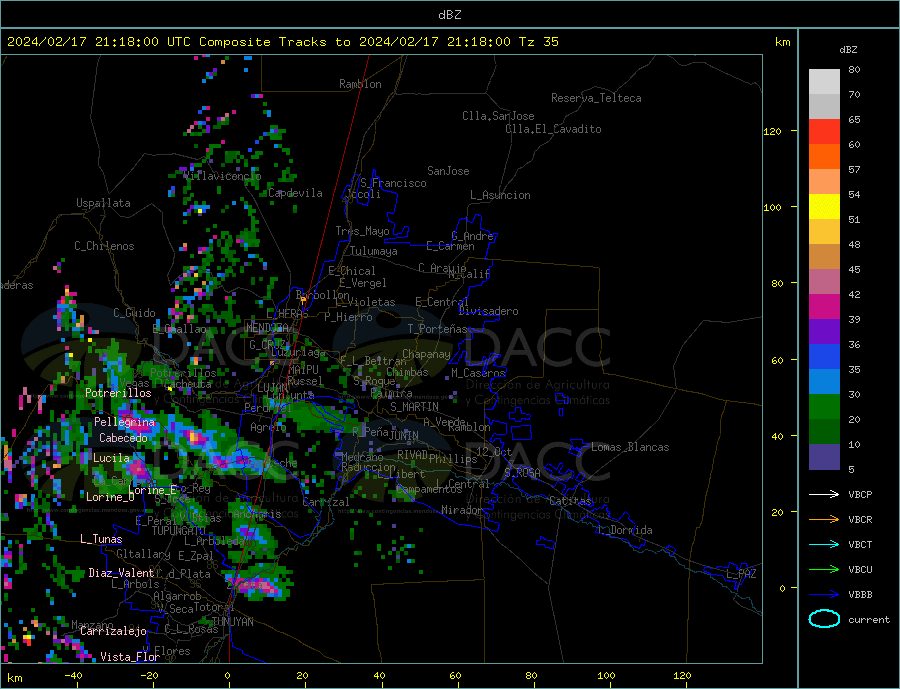Click the Ramblon label near top
Viewport: 900px width, 689px height.
[x=360, y=84]
